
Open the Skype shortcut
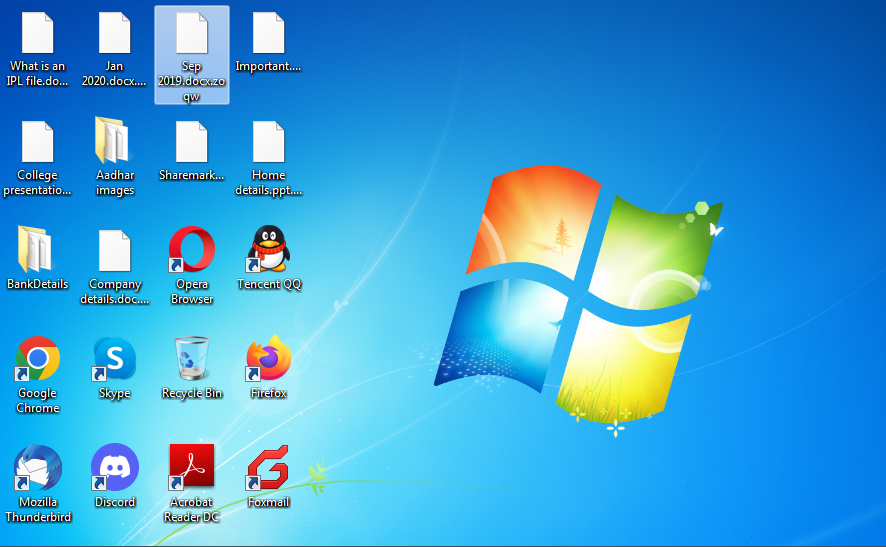[x=114, y=358]
